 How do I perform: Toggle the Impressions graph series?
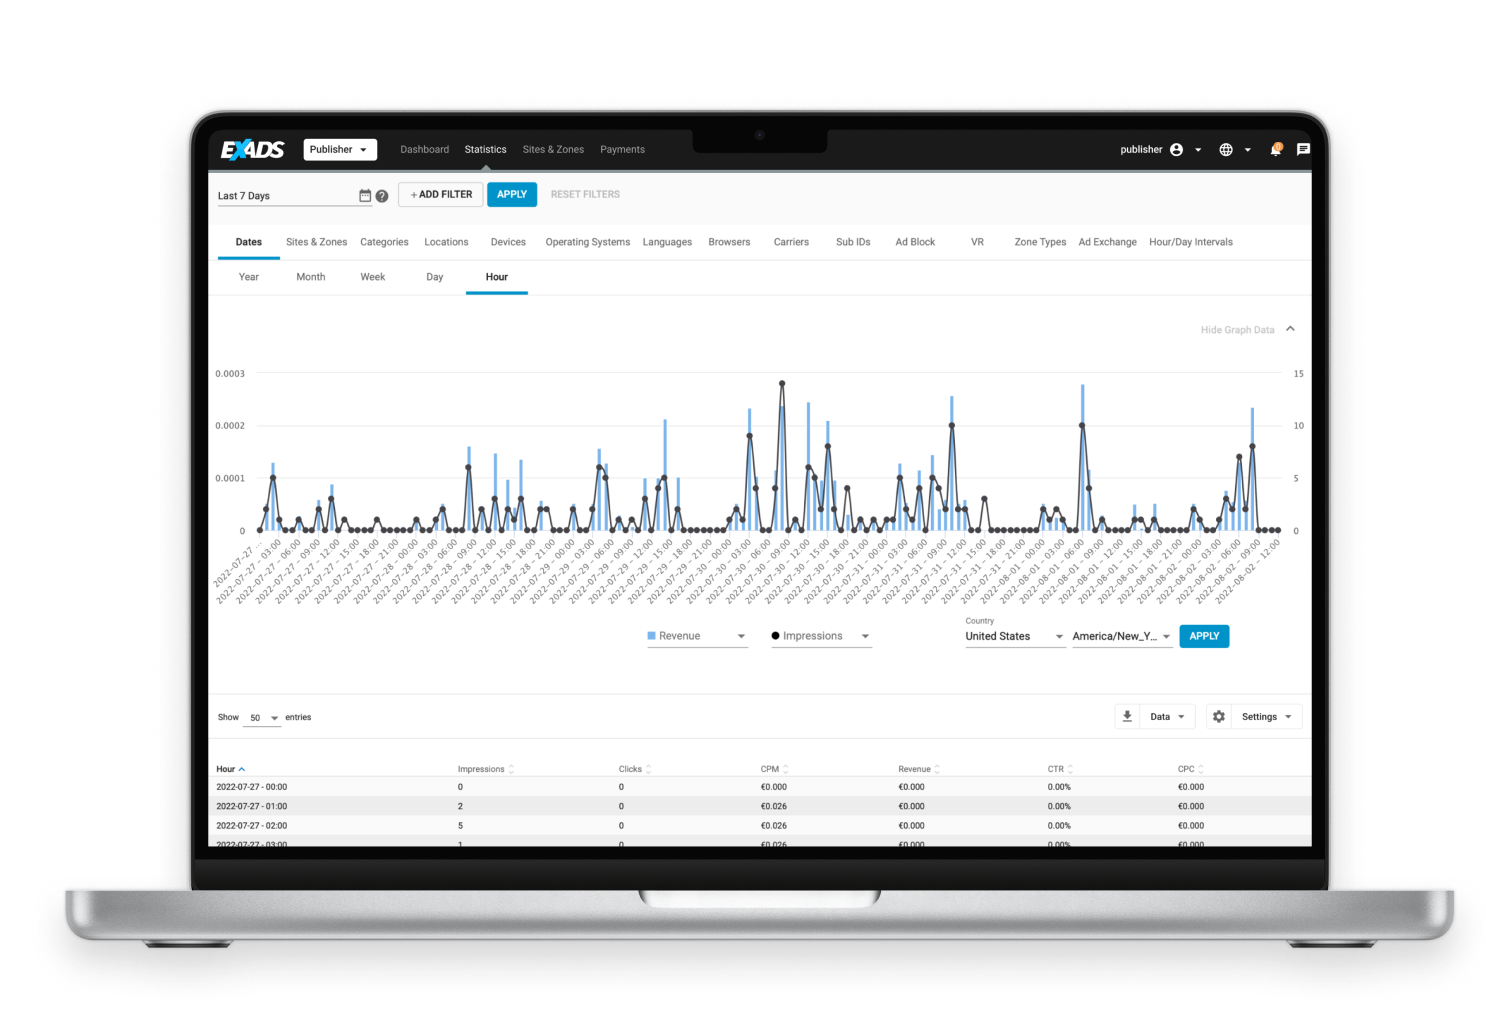point(819,636)
